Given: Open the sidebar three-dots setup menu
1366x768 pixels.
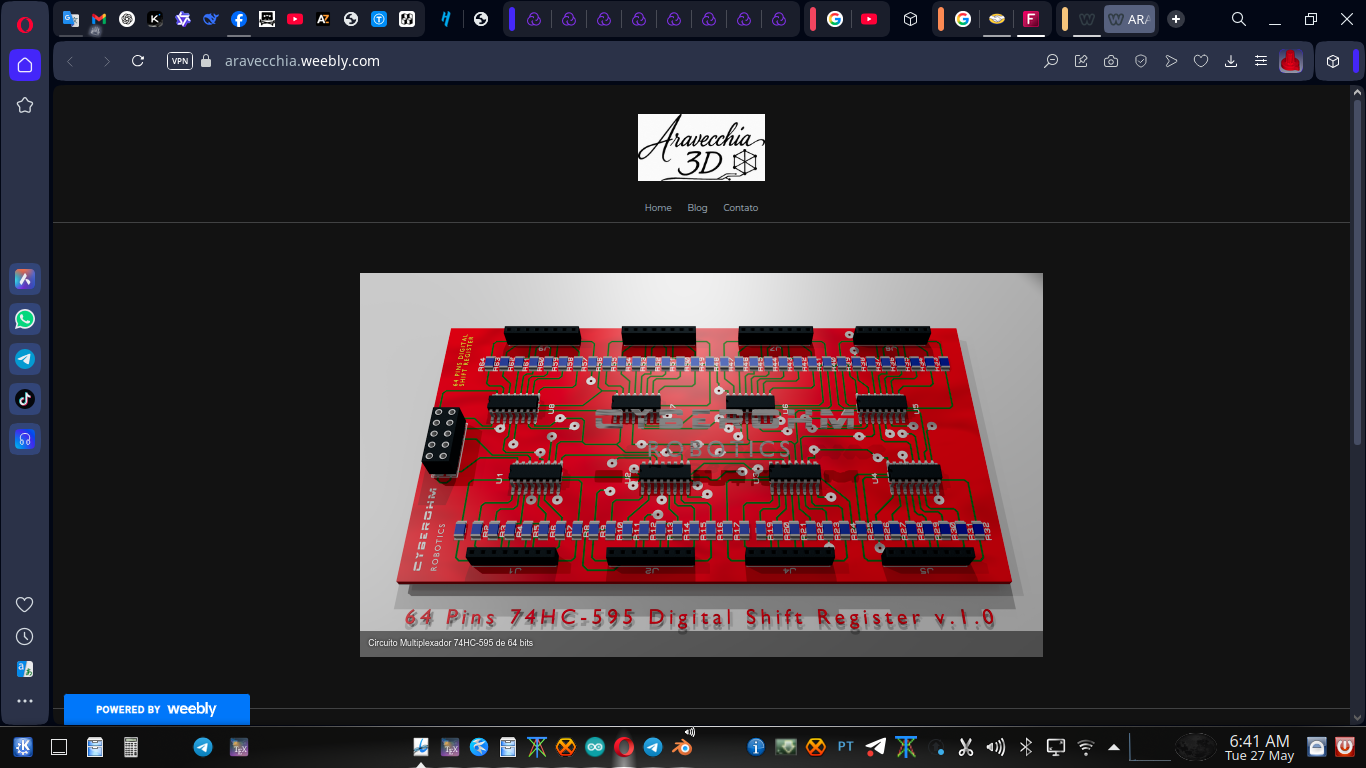Looking at the screenshot, I should [25, 701].
